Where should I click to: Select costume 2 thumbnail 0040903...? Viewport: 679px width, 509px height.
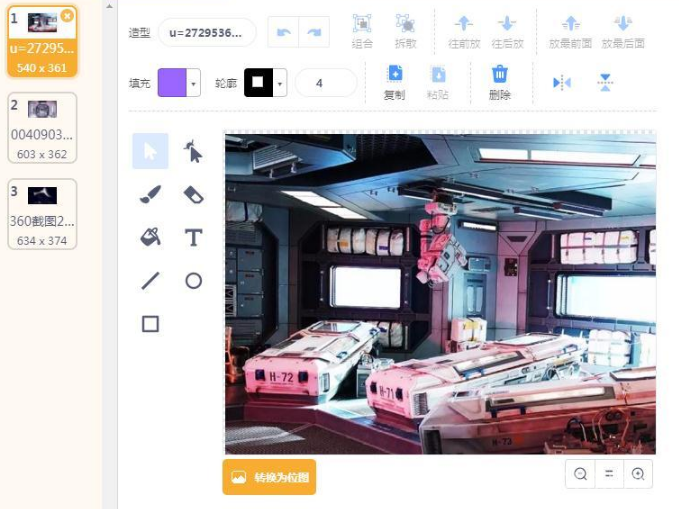(x=42, y=128)
